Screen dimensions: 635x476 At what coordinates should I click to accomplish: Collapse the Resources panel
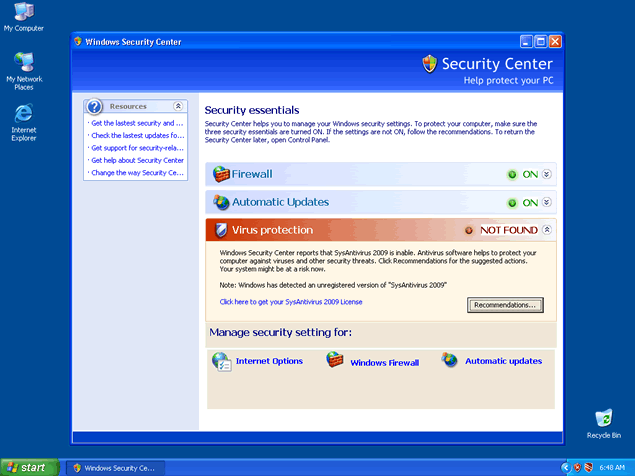tap(178, 106)
